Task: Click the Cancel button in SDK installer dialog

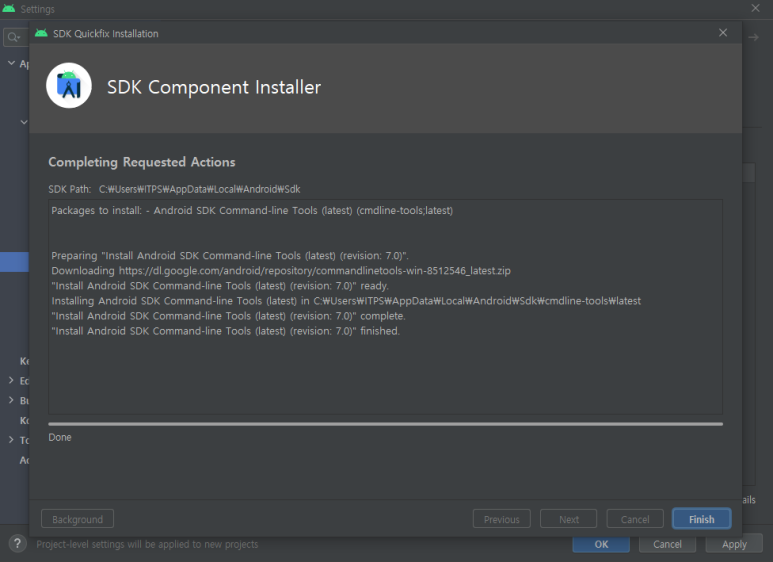Action: 635,519
